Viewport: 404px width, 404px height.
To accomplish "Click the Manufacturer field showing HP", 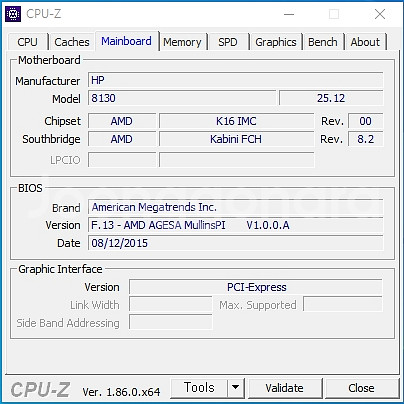I will (236, 80).
